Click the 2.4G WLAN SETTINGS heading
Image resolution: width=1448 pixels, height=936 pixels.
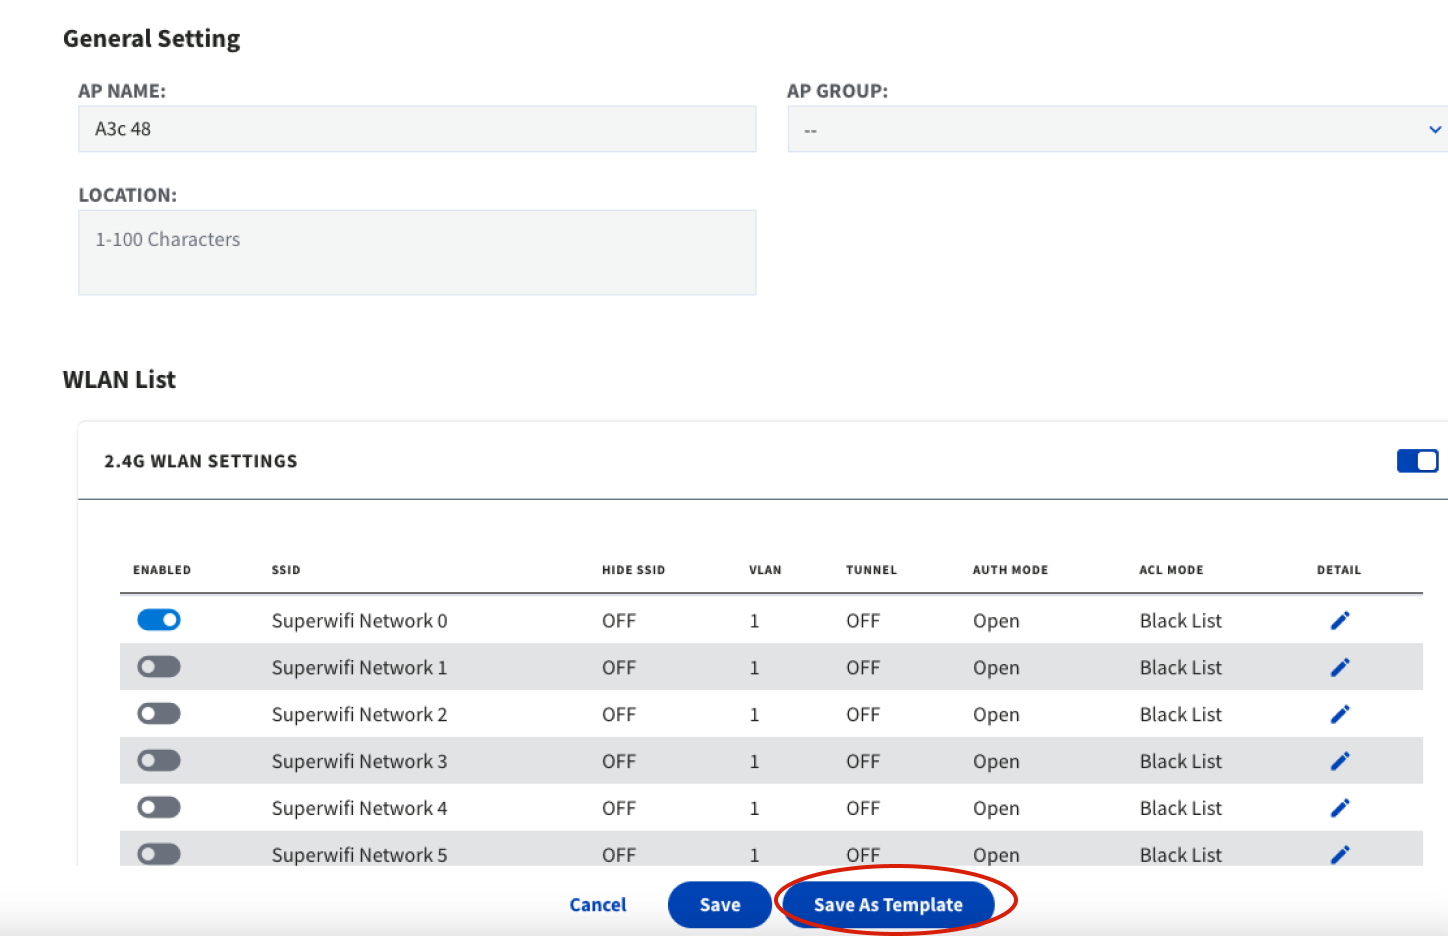201,461
